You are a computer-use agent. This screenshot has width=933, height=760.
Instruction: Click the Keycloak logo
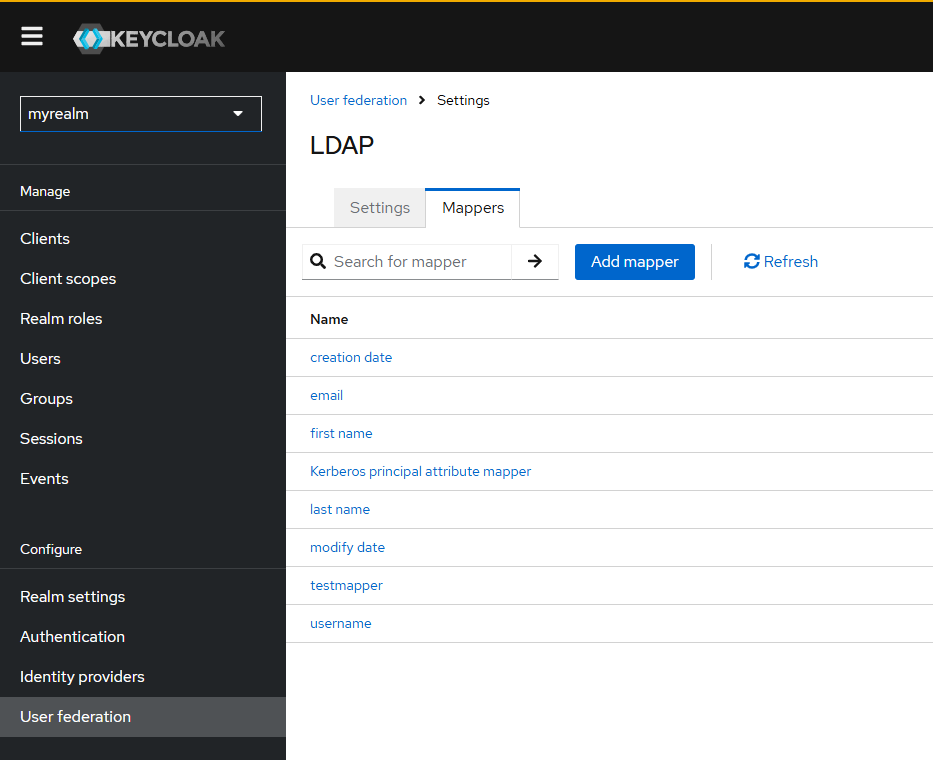click(x=149, y=39)
